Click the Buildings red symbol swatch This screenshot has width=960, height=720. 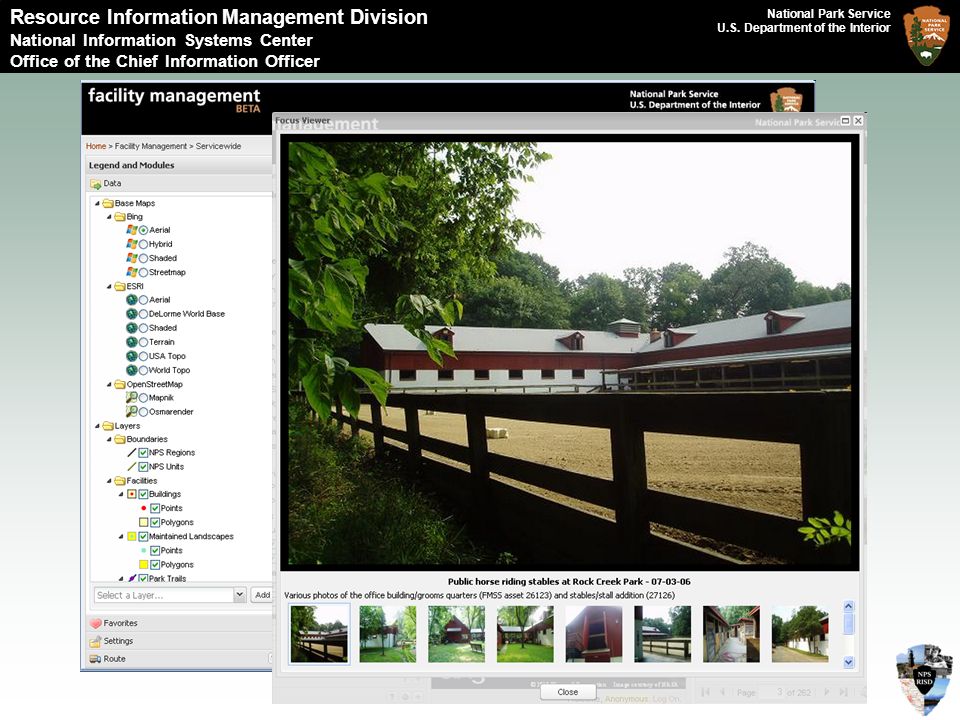132,495
